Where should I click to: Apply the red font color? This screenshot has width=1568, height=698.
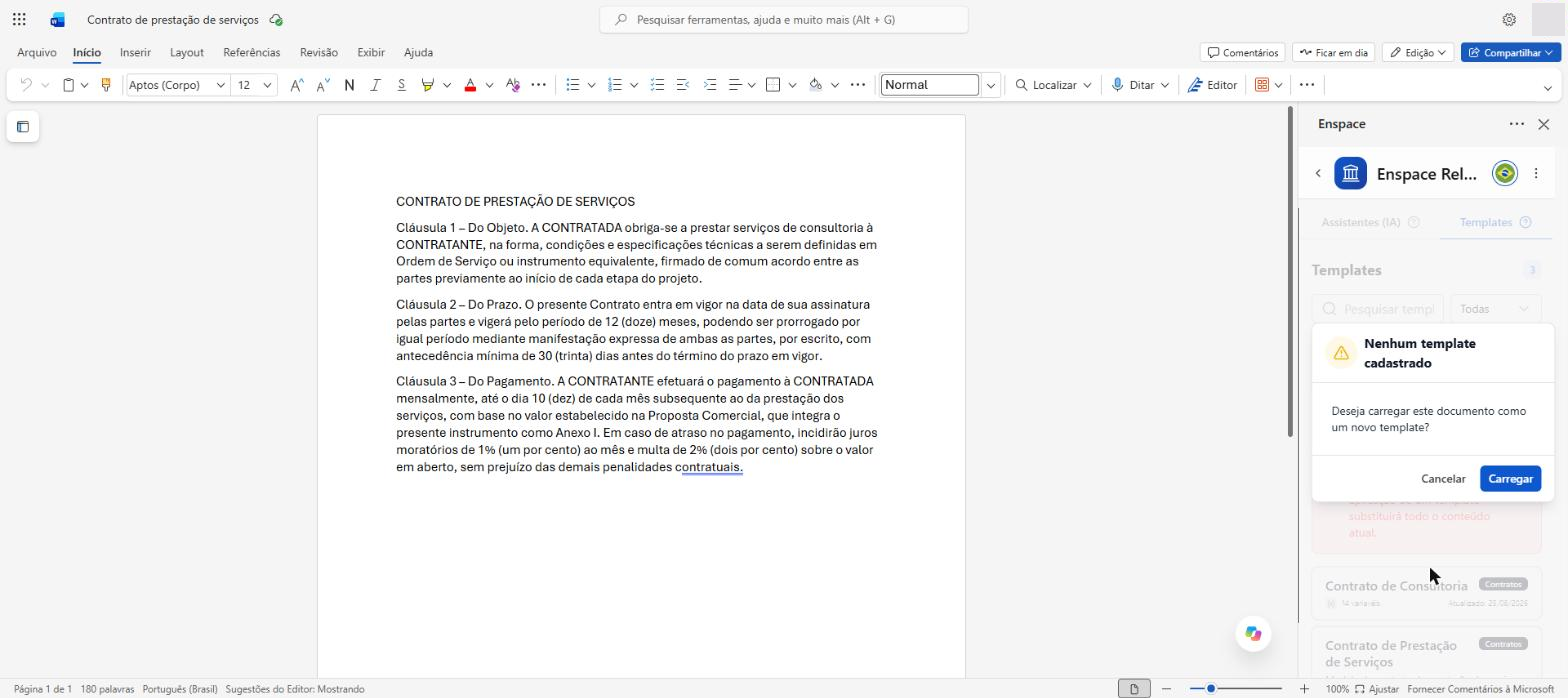tap(470, 85)
